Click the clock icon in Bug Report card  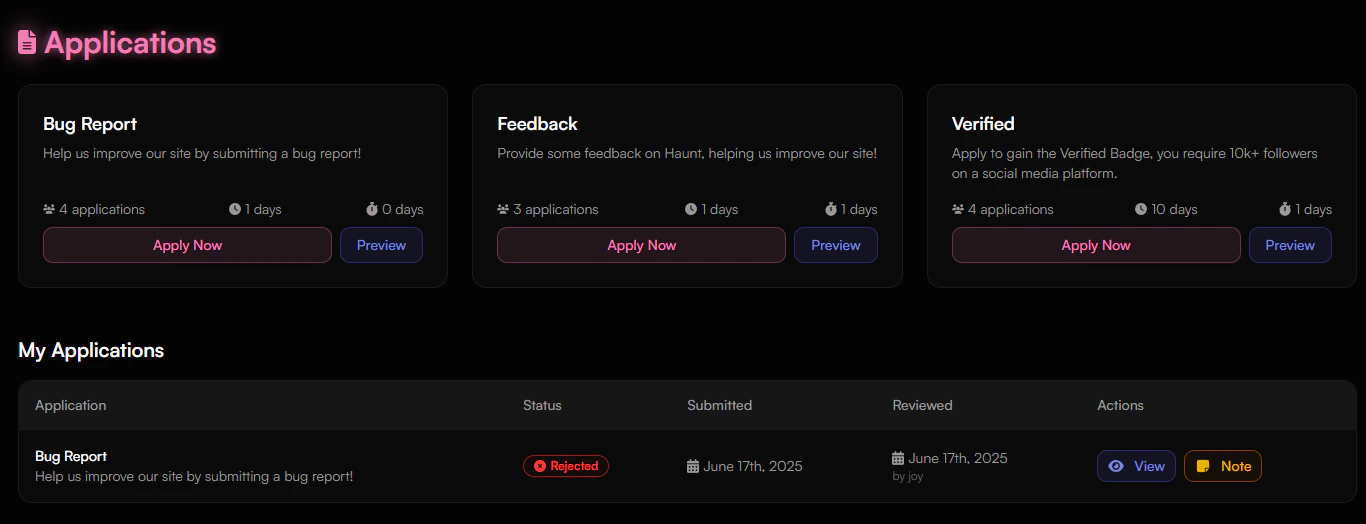(235, 209)
